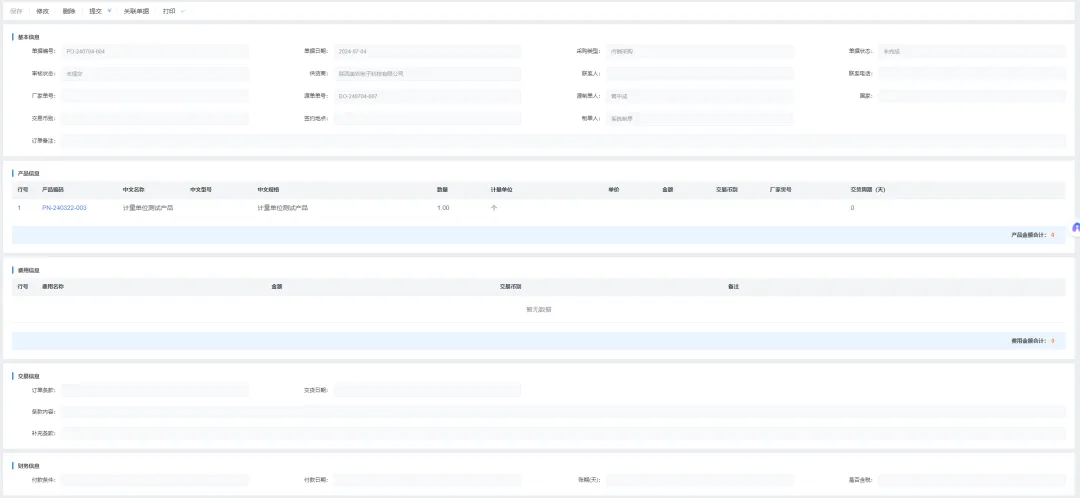Image resolution: width=1080 pixels, height=498 pixels.
Task: Select the 单据日期 date field
Action: [x=427, y=51]
